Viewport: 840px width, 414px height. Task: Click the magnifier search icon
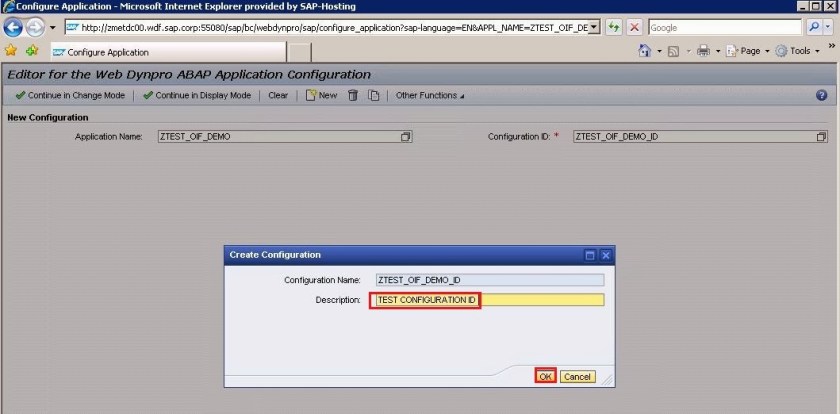point(814,27)
